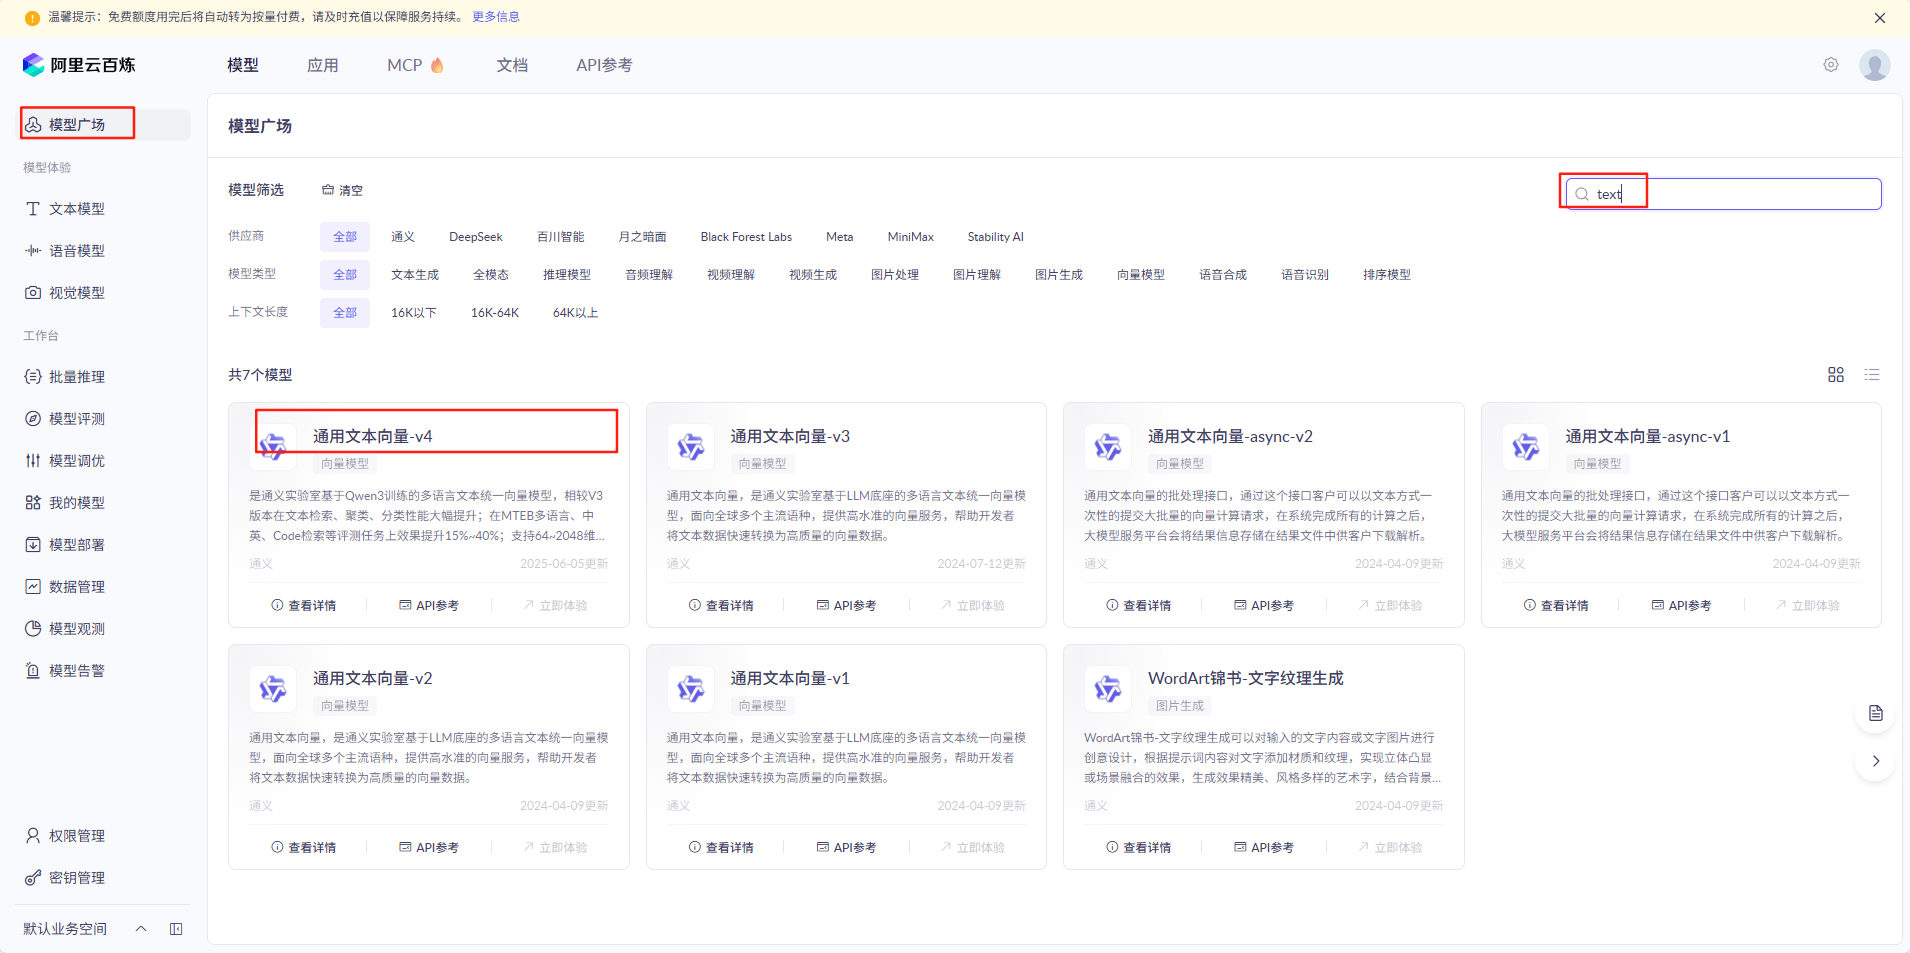Click 立即体验 on 通用文本向量-v4 card

tap(555, 606)
